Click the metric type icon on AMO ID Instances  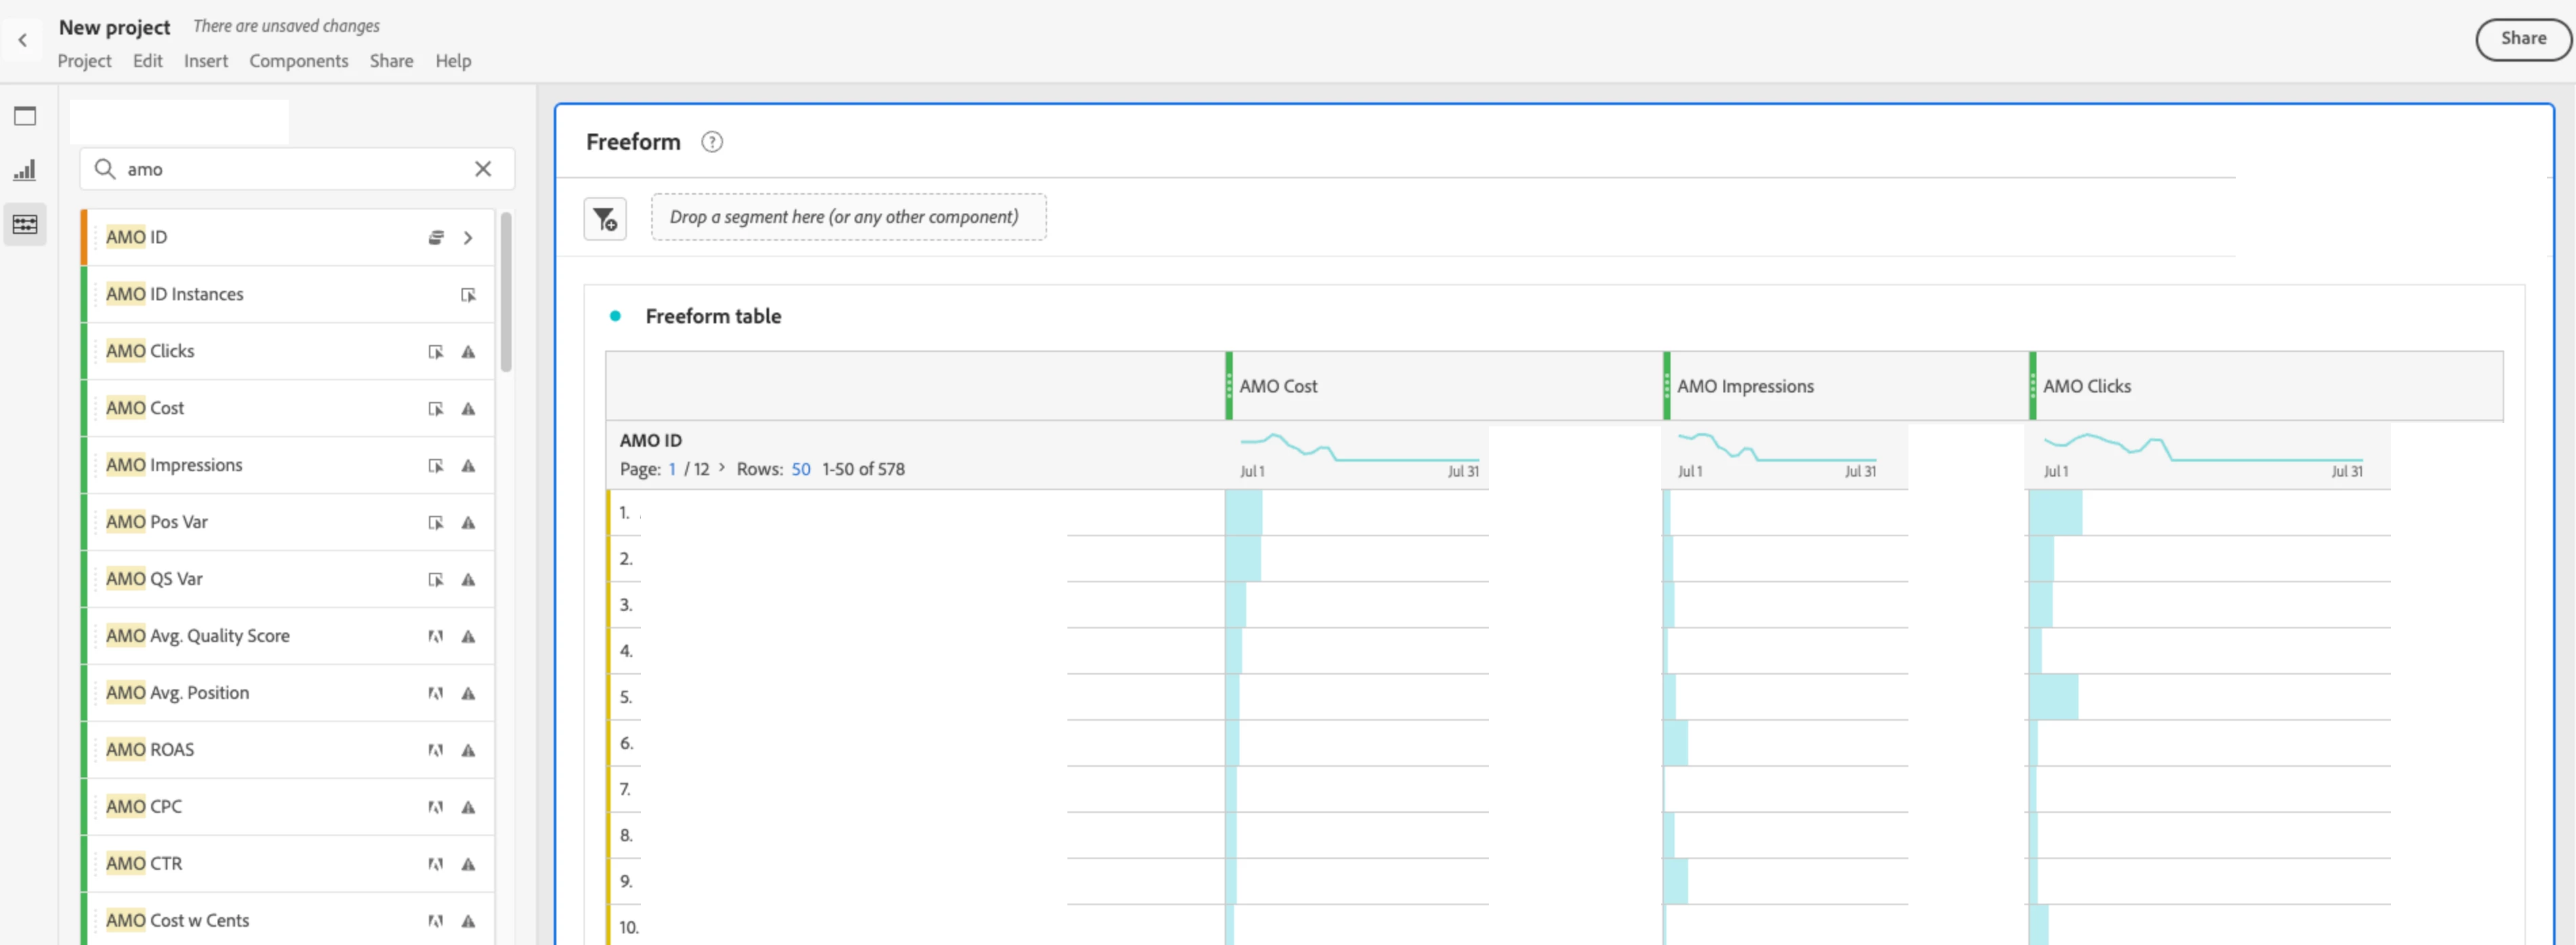(x=468, y=295)
